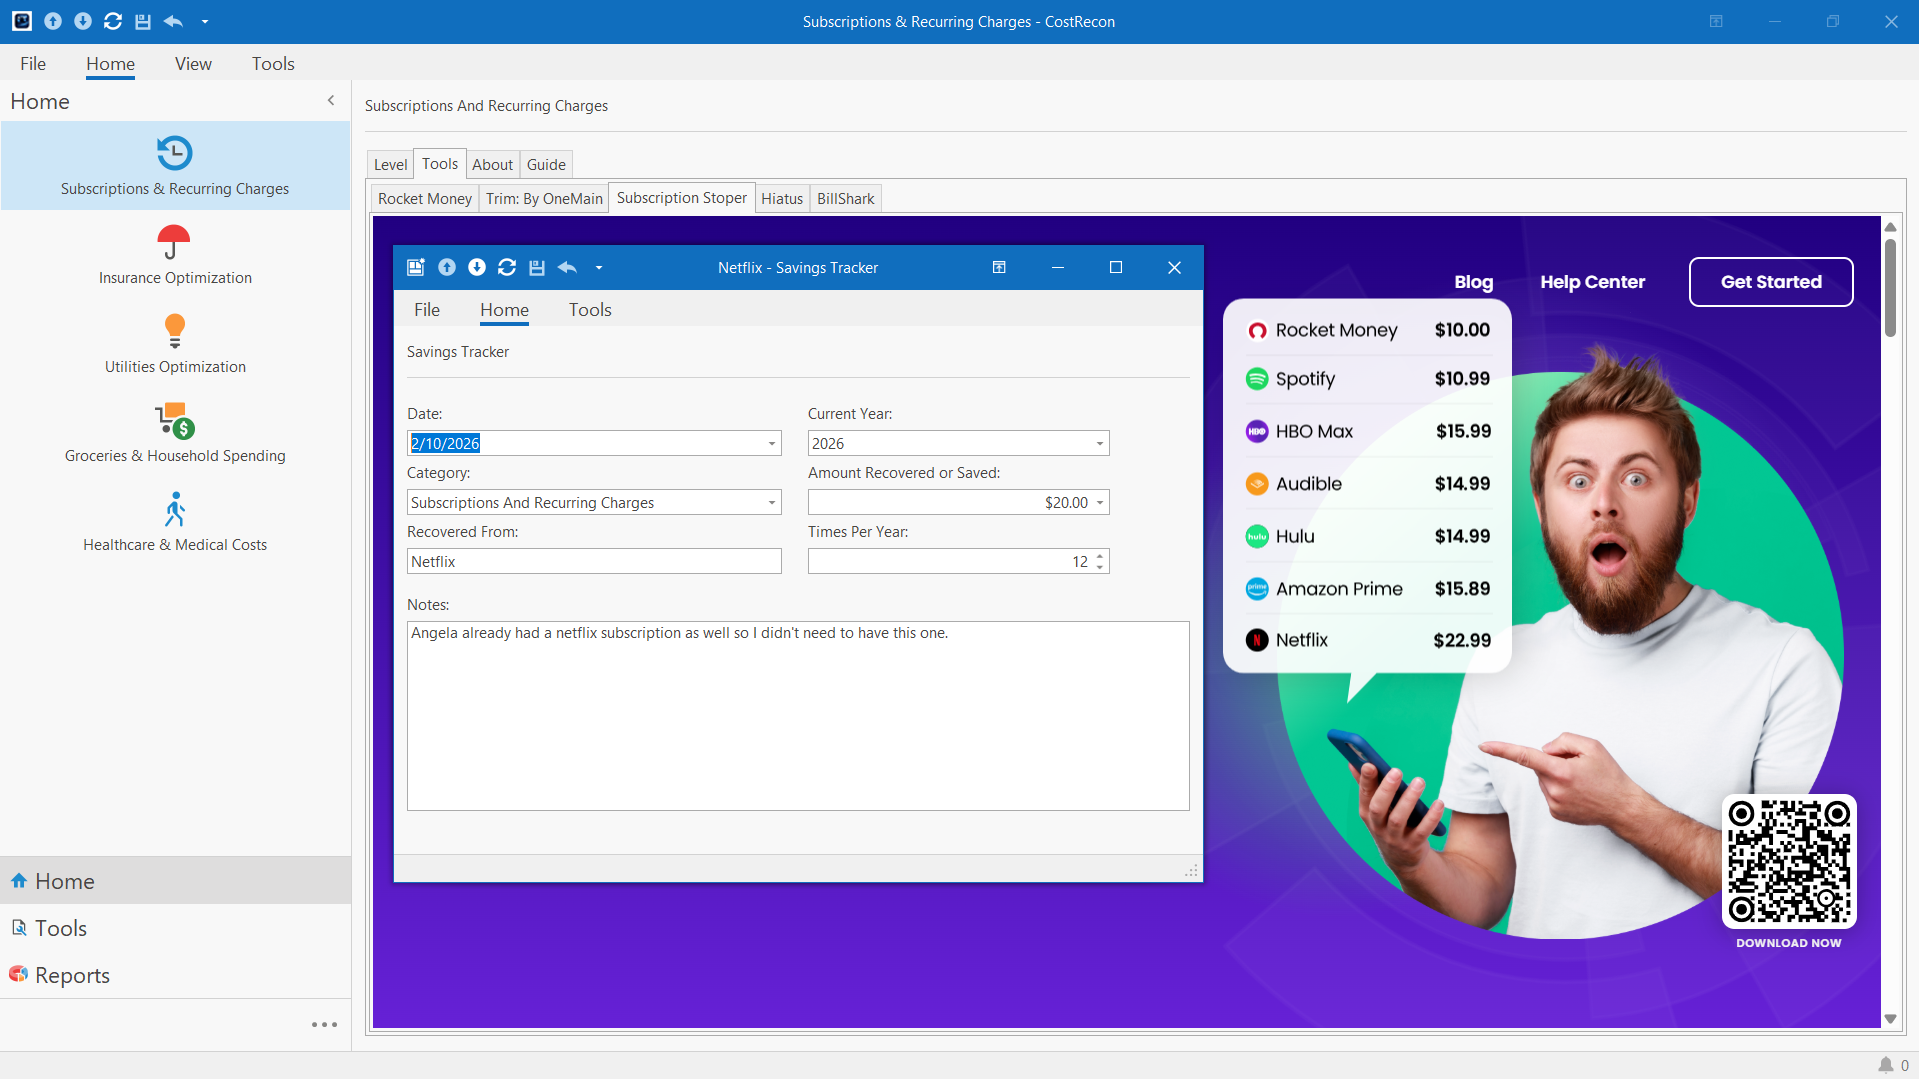Open the Date dropdown picker

pos(772,444)
